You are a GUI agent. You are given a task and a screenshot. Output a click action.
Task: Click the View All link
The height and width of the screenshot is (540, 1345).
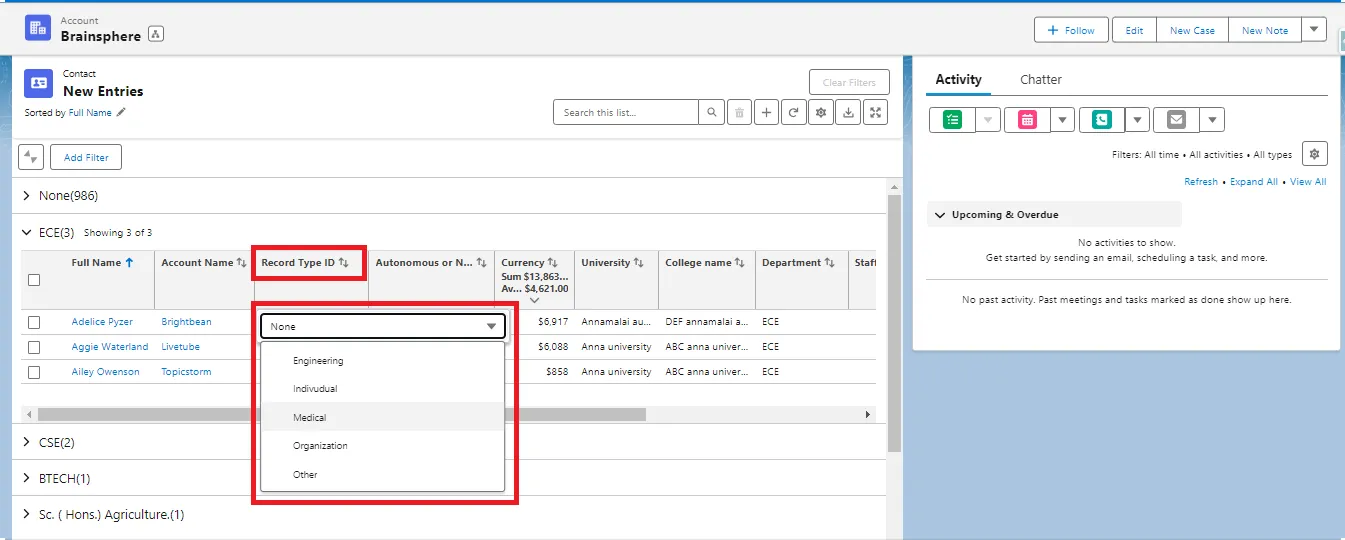coord(1308,182)
